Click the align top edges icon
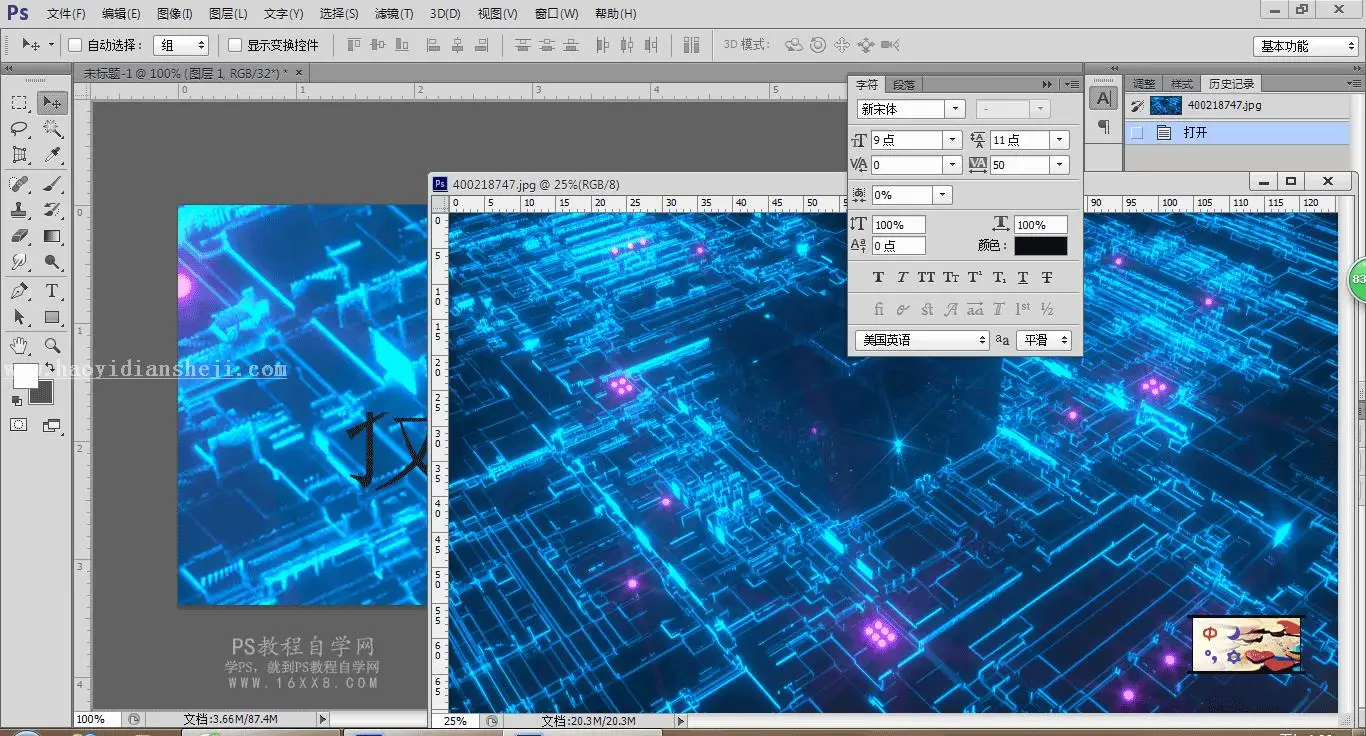Viewport: 1366px width, 736px height. click(354, 45)
